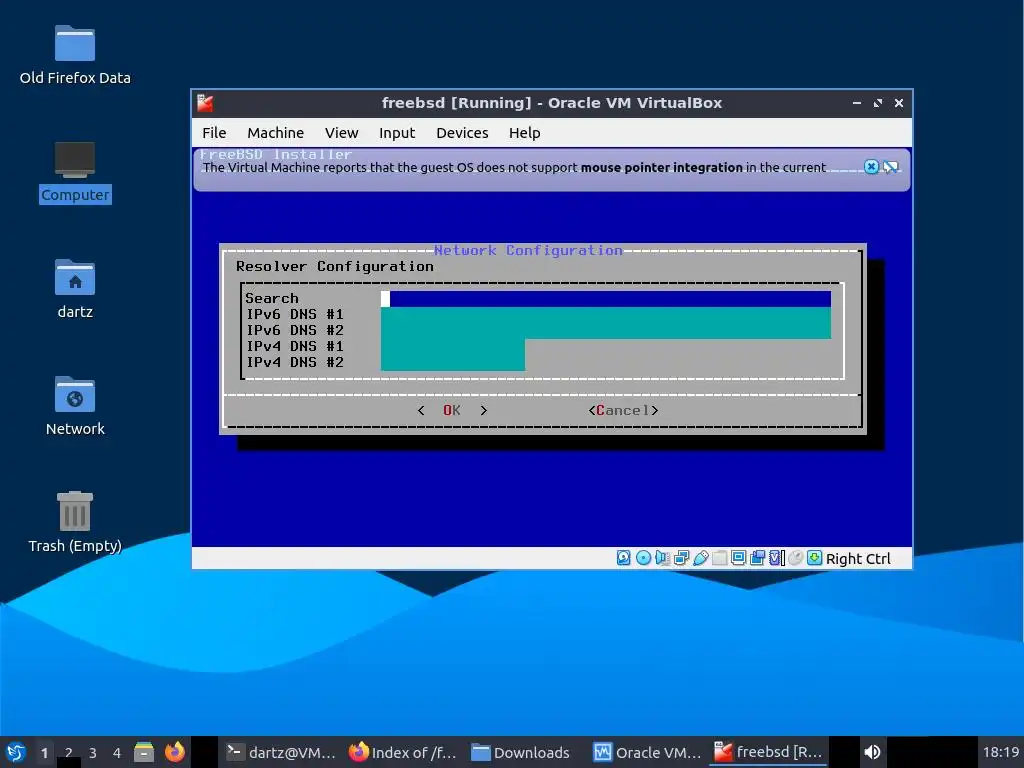The height and width of the screenshot is (768, 1024).
Task: Click the grayed mouse integration status icon
Action: [795, 558]
